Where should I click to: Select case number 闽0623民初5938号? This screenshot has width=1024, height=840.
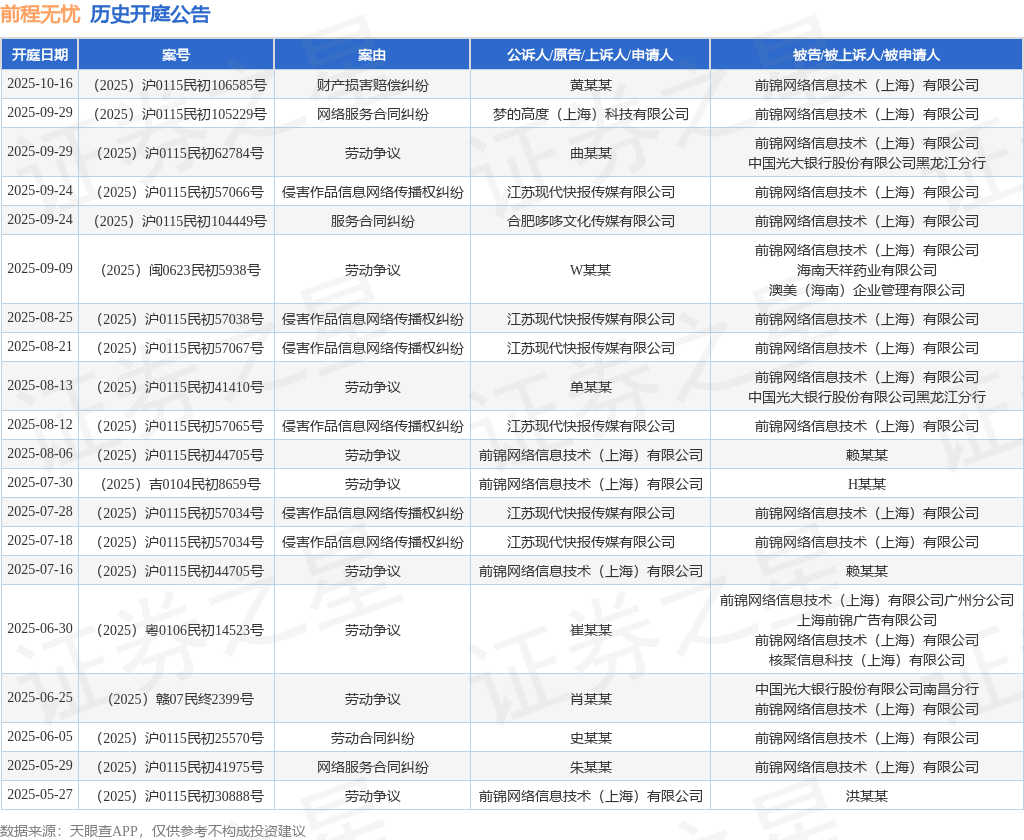click(x=180, y=270)
